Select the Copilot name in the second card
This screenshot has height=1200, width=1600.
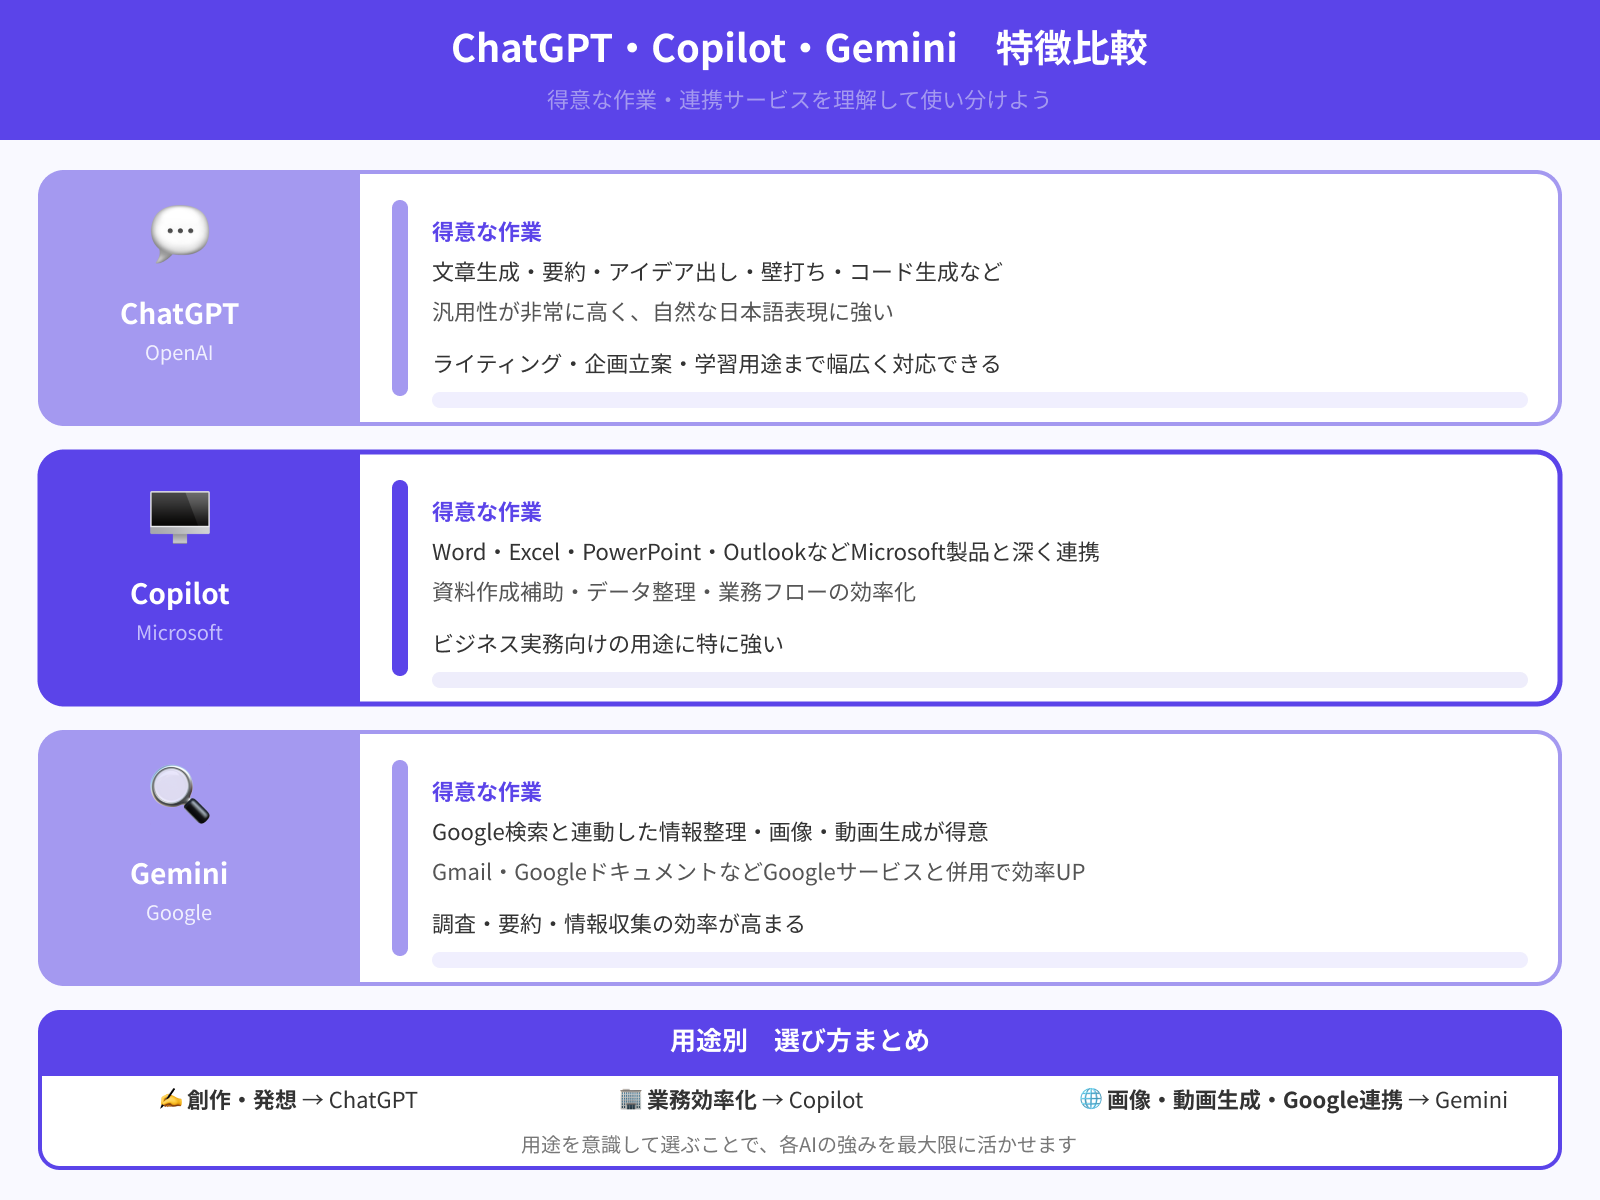(180, 594)
